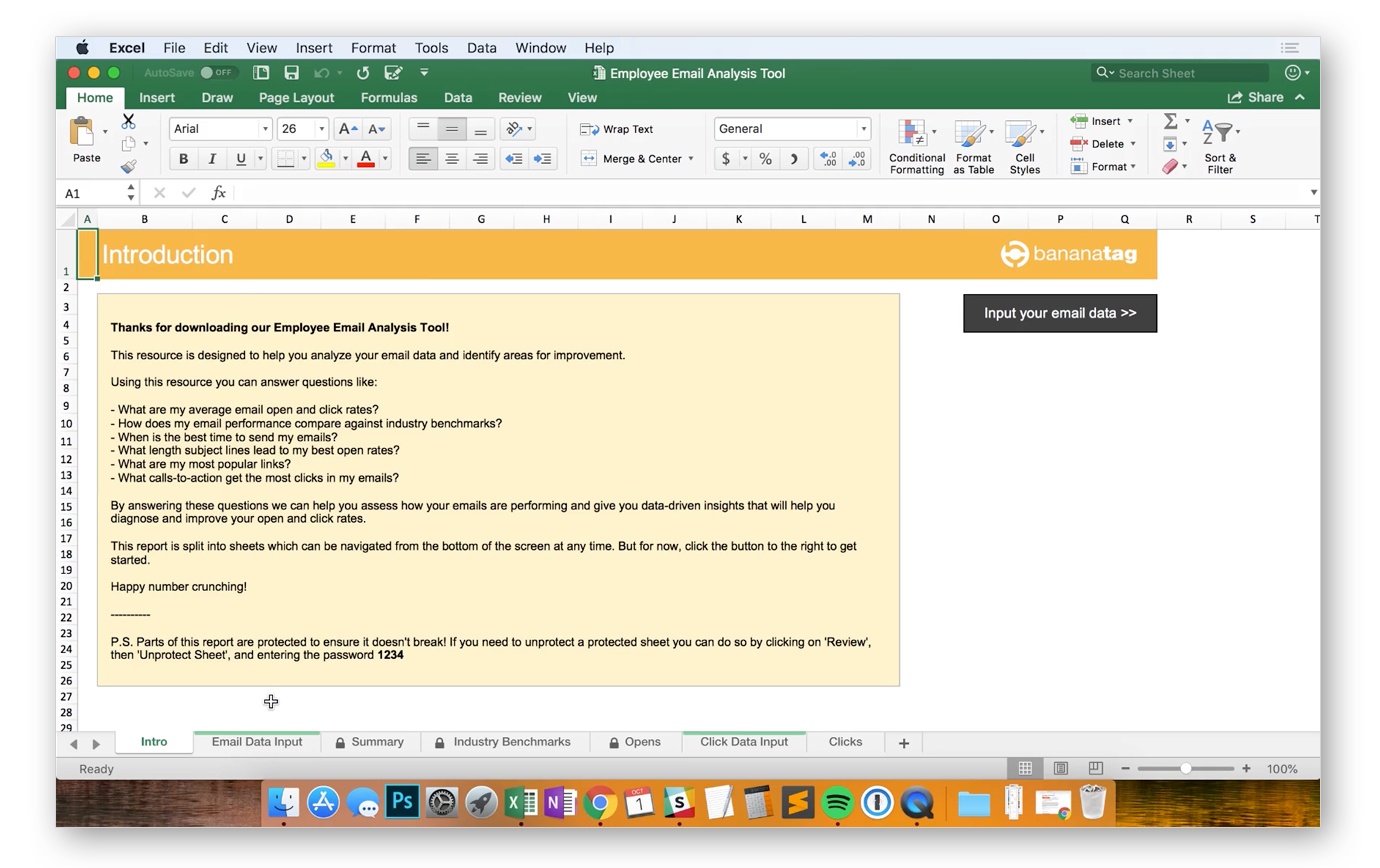The image size is (1380, 868).
Task: Click the Decrease Decimal icon
Action: click(857, 159)
